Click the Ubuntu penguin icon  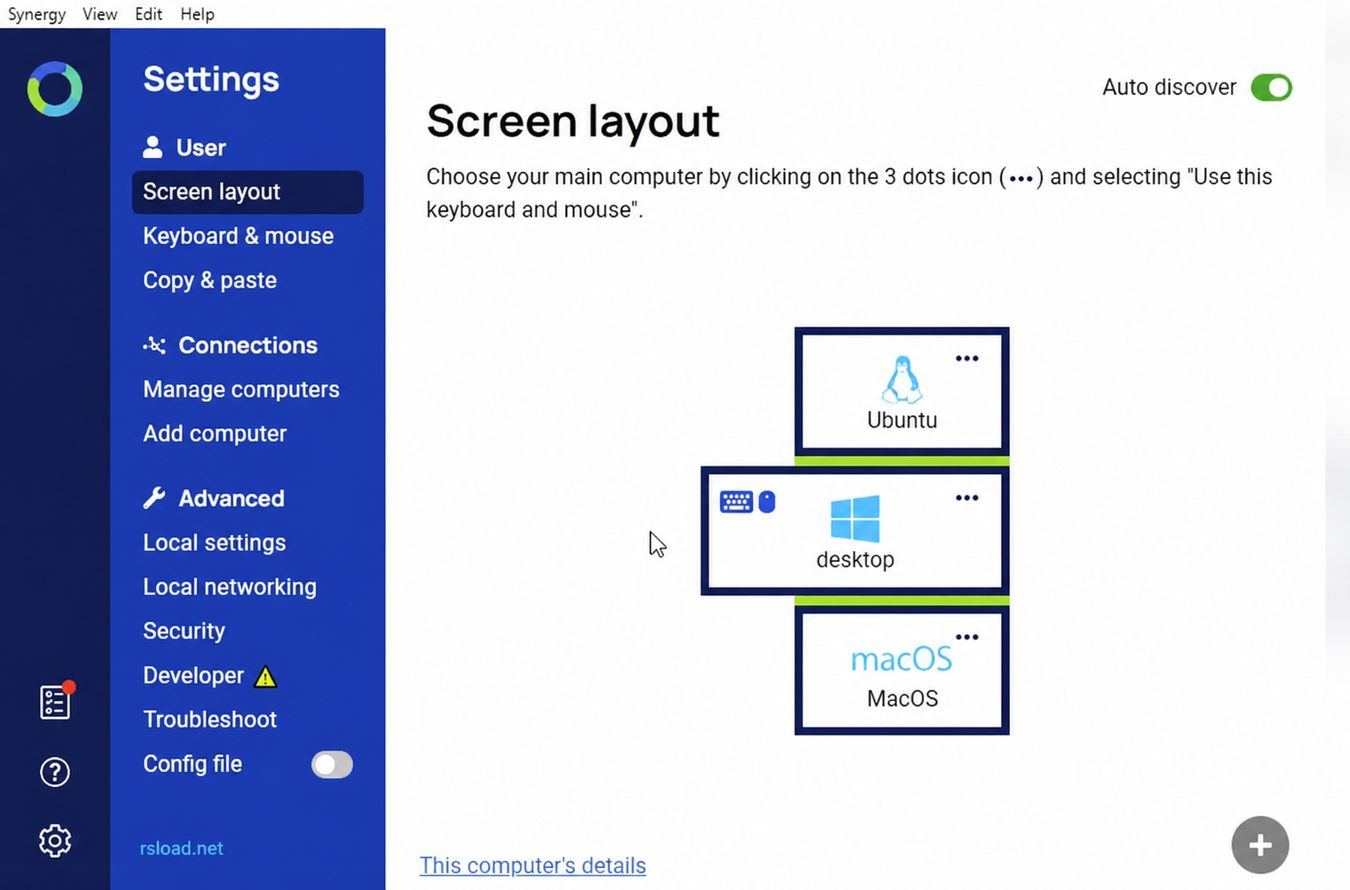(902, 379)
